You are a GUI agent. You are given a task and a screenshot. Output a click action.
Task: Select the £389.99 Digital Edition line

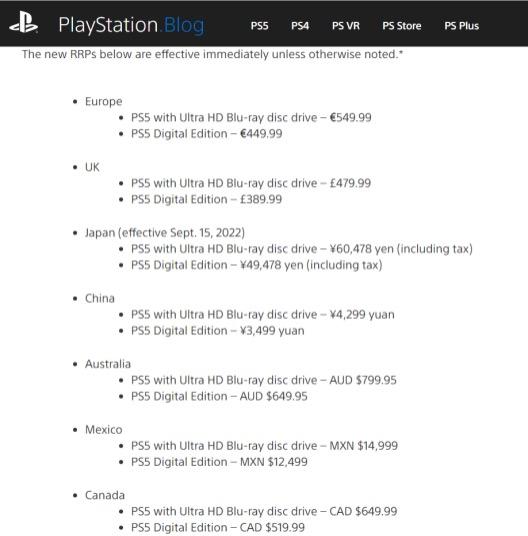206,199
